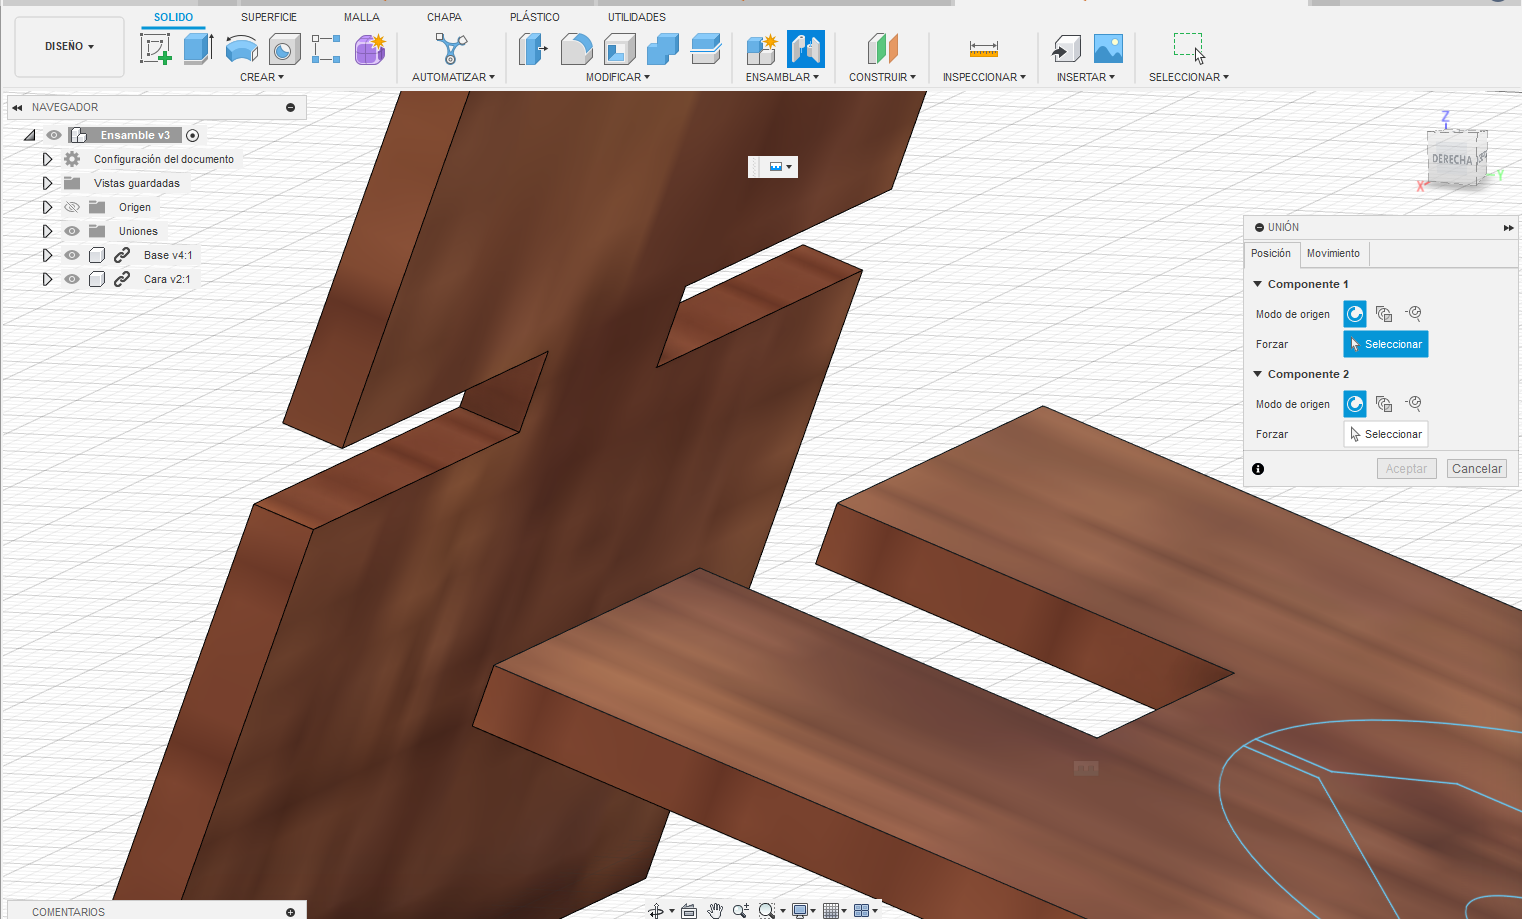
Task: Click the Pan hand icon
Action: click(715, 910)
